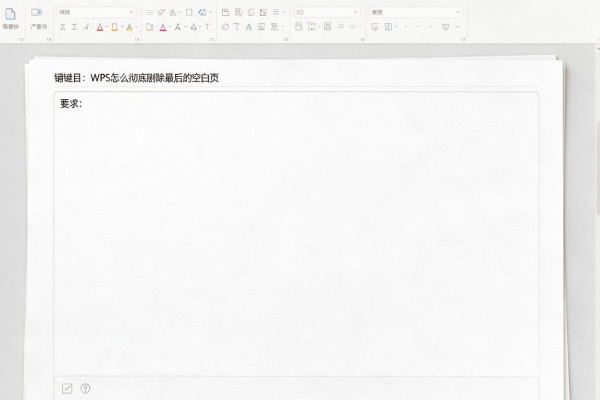
Task: Click the vertical scrollbar on the right edge
Action: click(x=598, y=168)
